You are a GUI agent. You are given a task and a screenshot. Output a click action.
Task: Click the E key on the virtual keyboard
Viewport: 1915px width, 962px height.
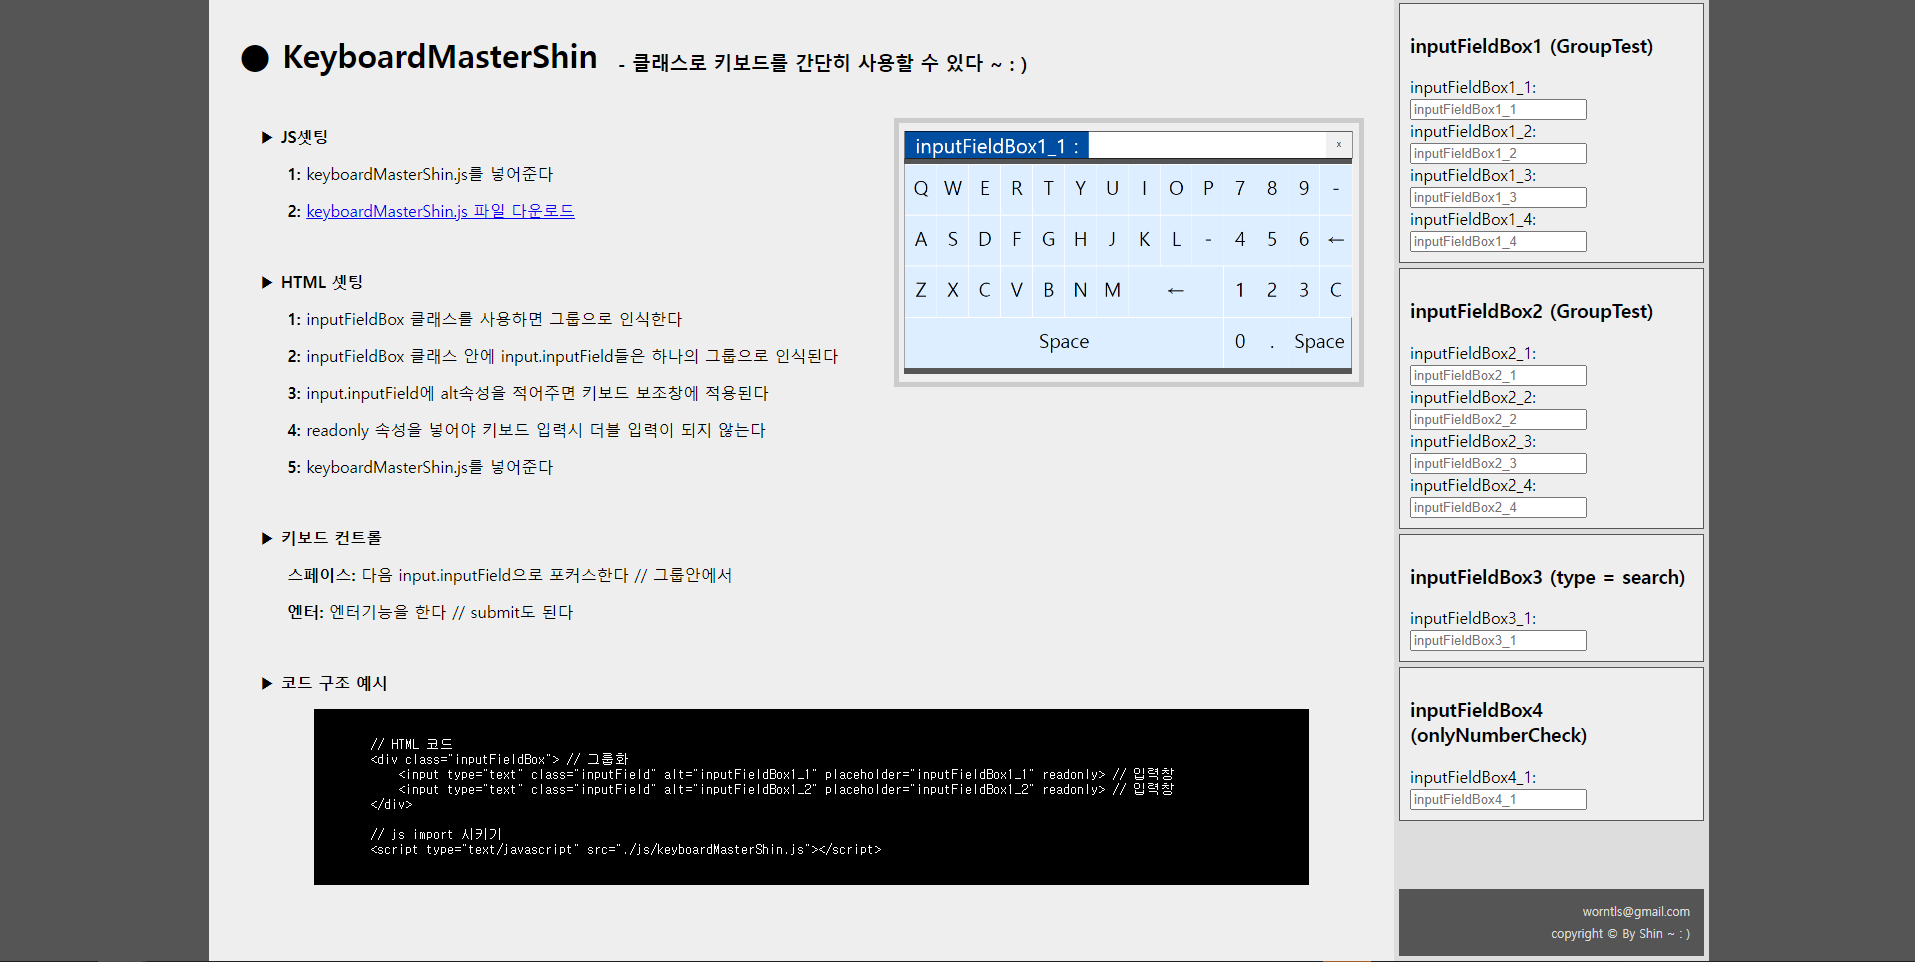[985, 188]
